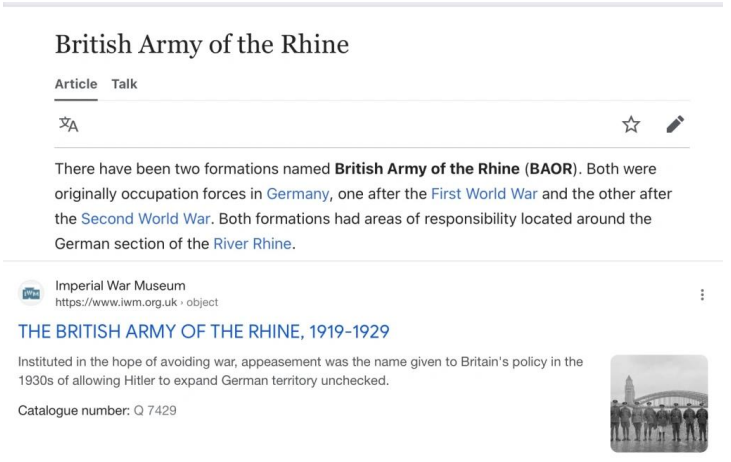Switch to the Talk tab

pyautogui.click(x=125, y=84)
